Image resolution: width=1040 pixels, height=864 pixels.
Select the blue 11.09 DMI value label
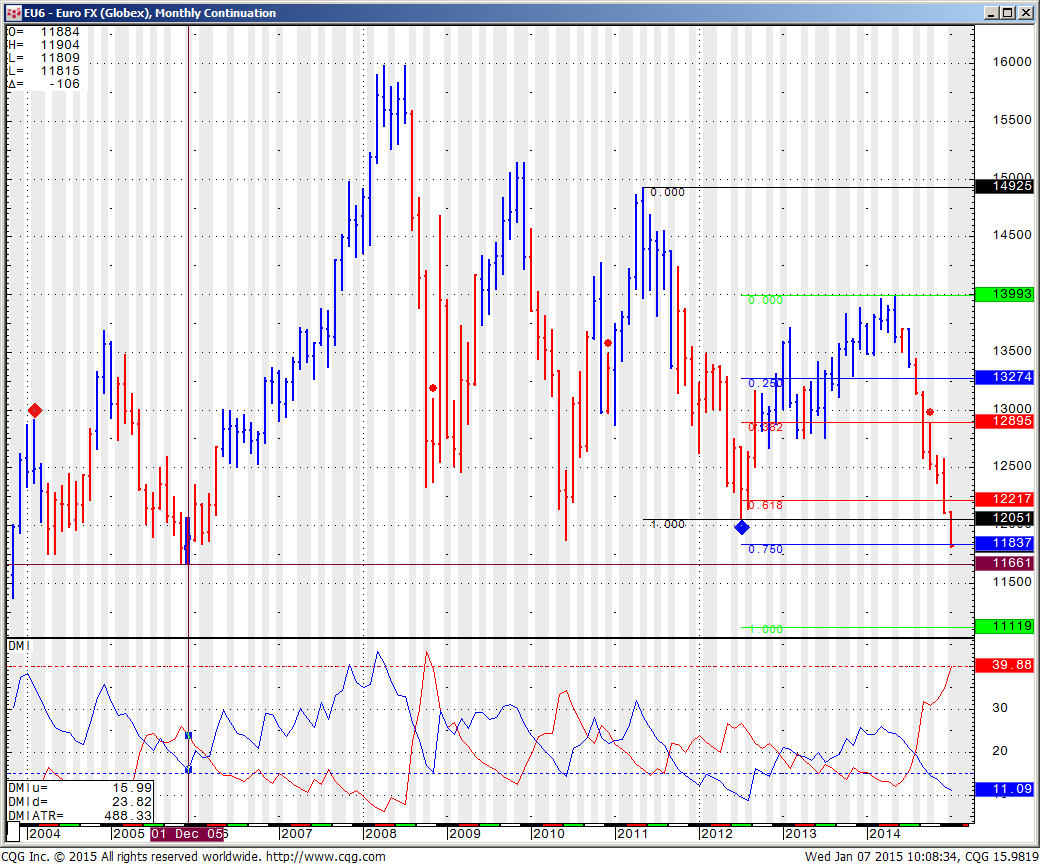[x=1005, y=790]
